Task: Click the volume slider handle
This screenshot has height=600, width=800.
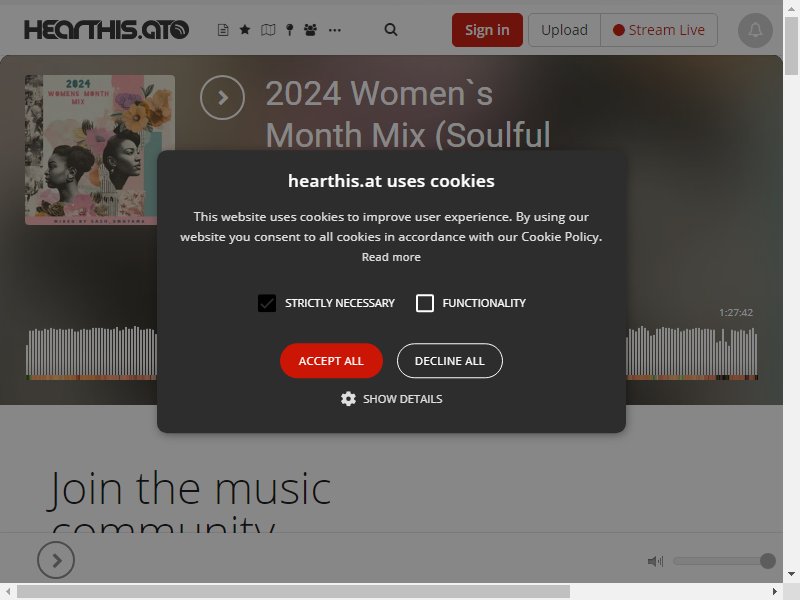Action: pos(767,561)
